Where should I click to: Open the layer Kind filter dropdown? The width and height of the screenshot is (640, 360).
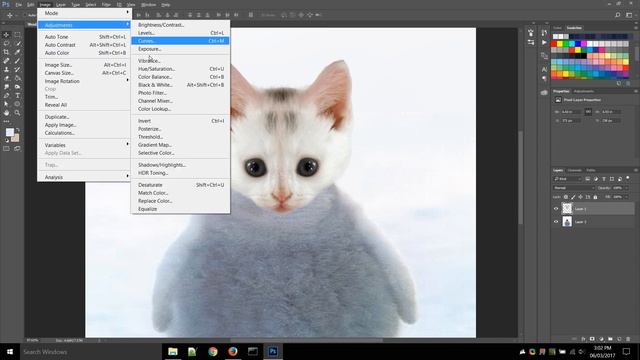(567, 179)
